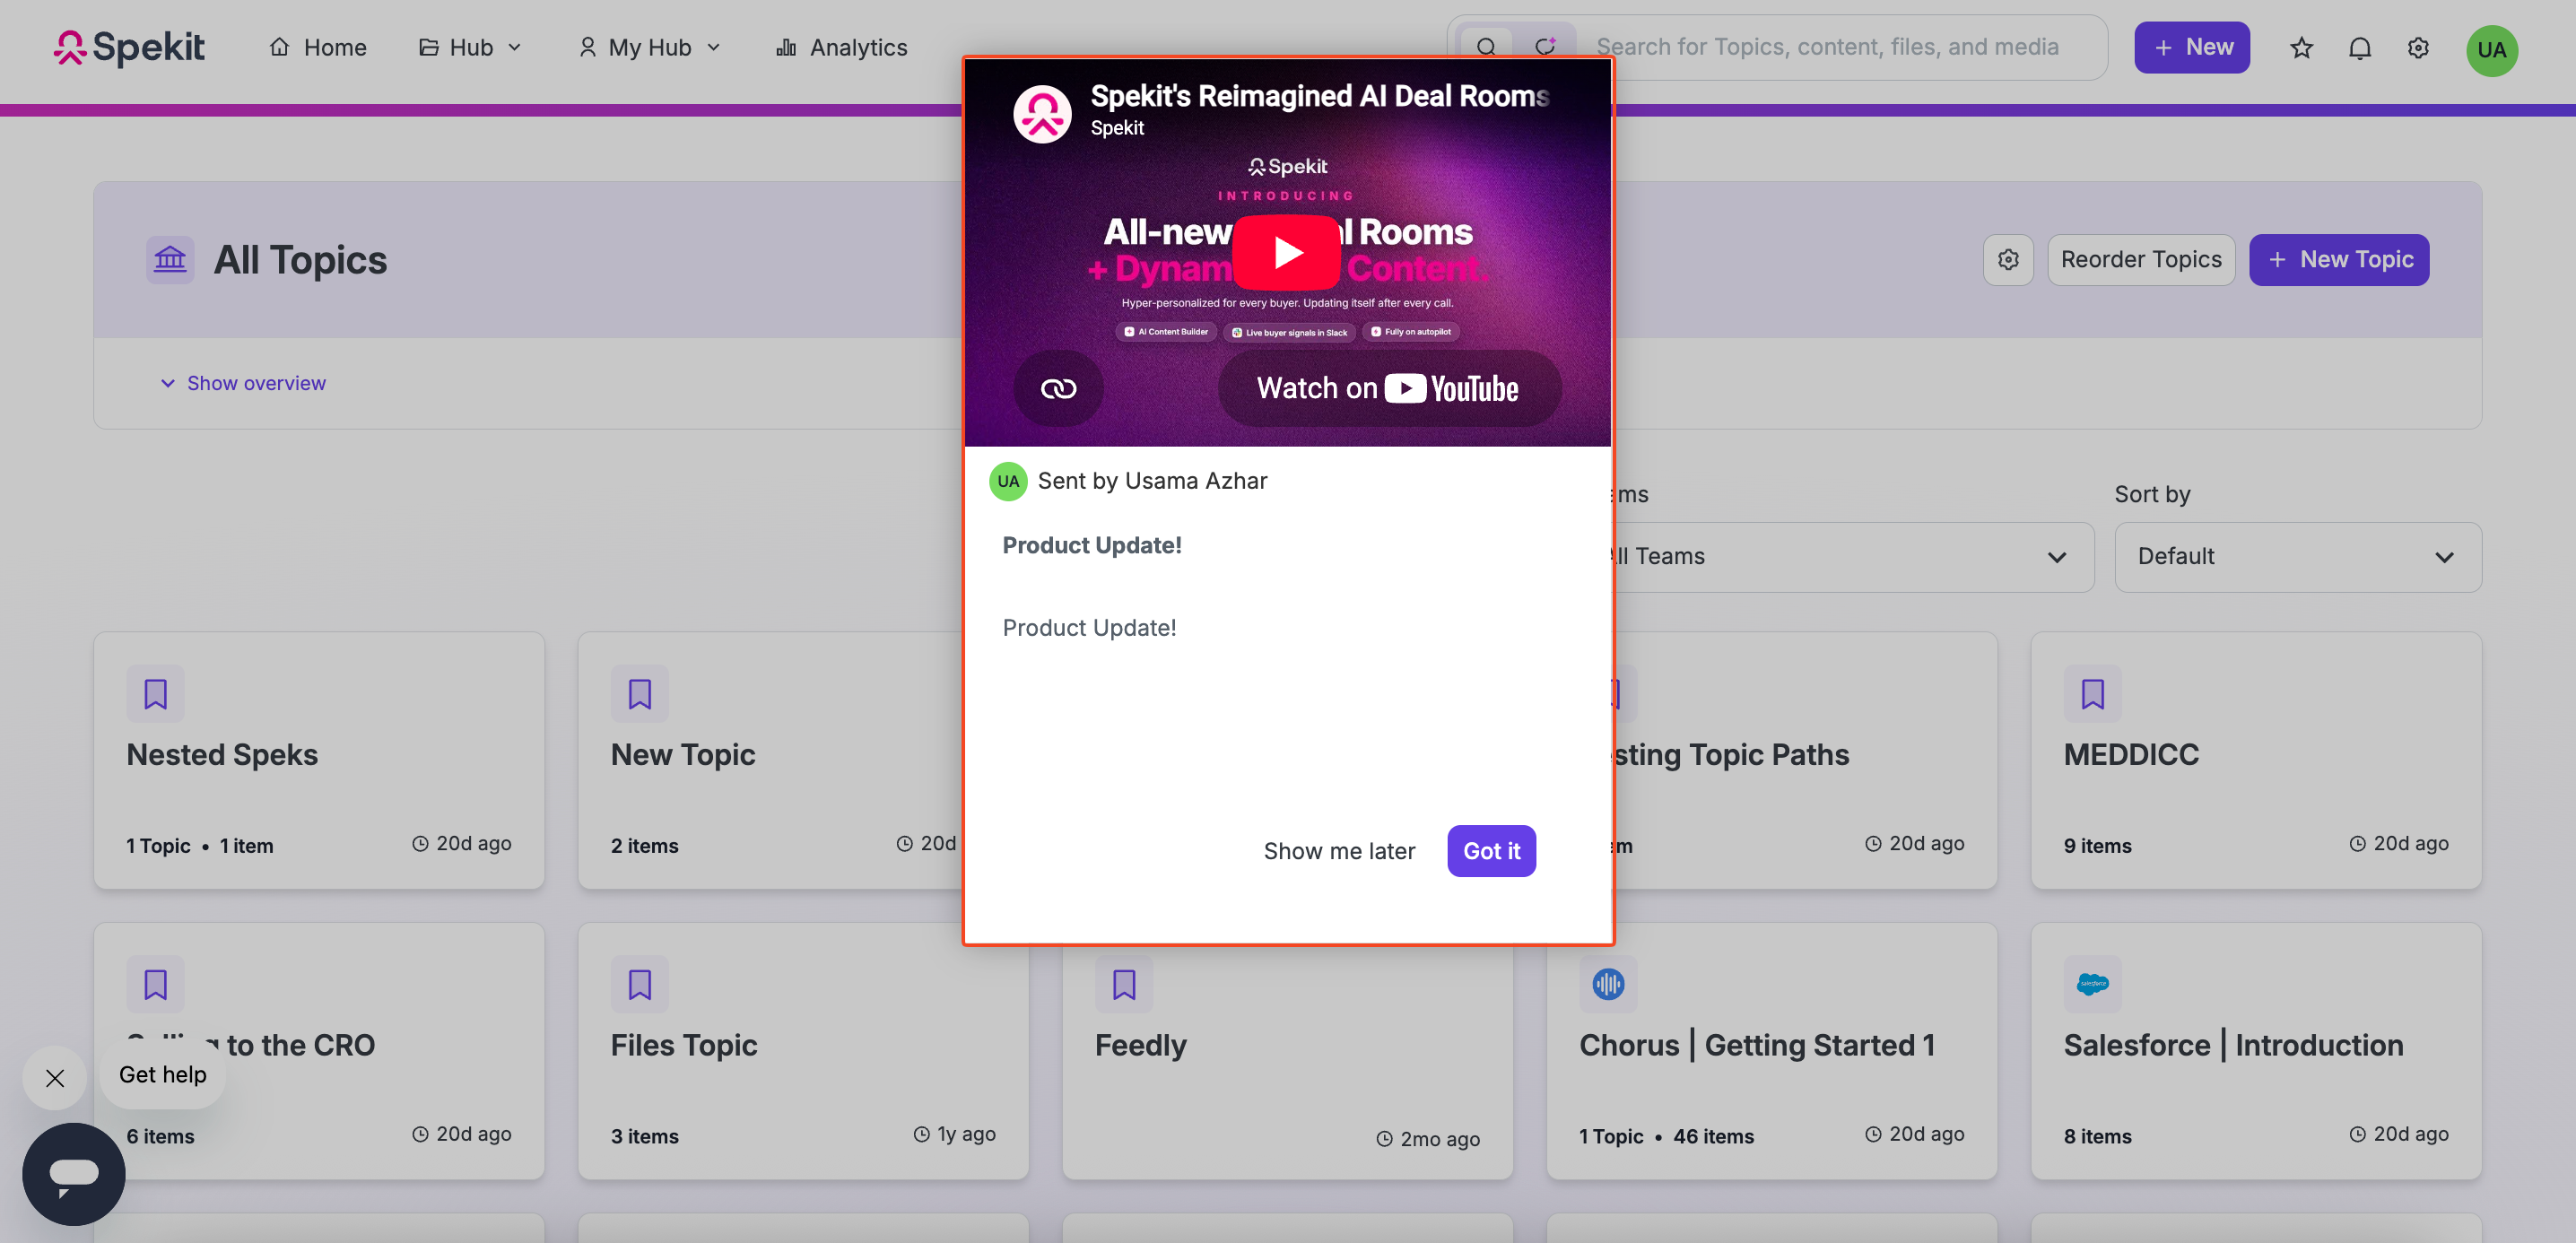Open the Testing Topic Paths card

pos(1731,755)
